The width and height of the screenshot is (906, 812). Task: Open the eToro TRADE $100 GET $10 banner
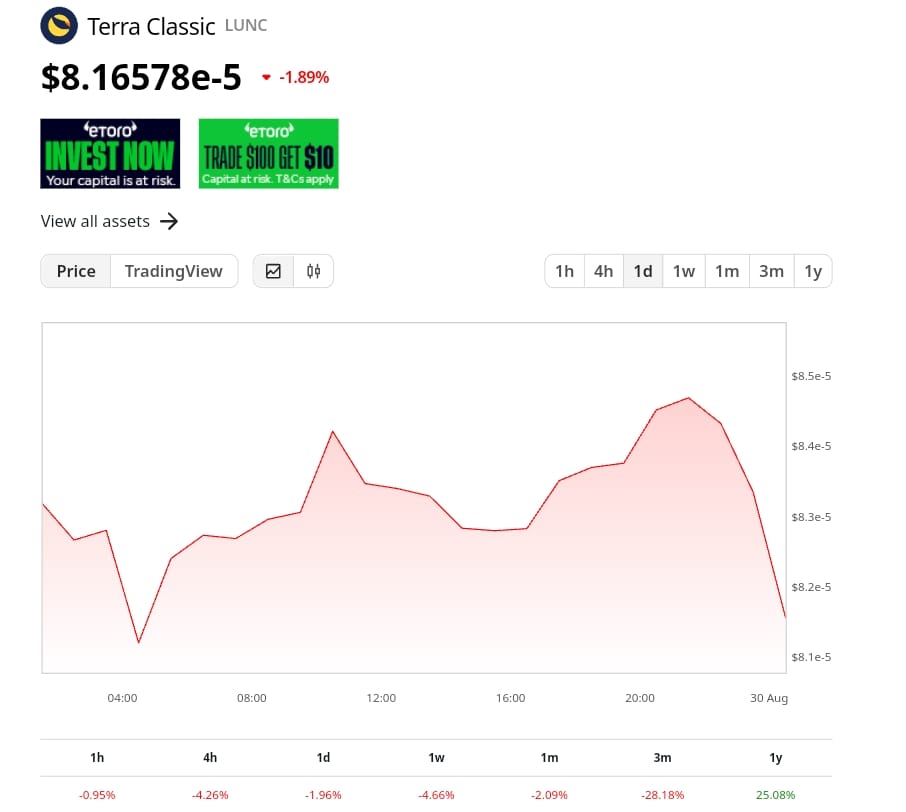268,153
